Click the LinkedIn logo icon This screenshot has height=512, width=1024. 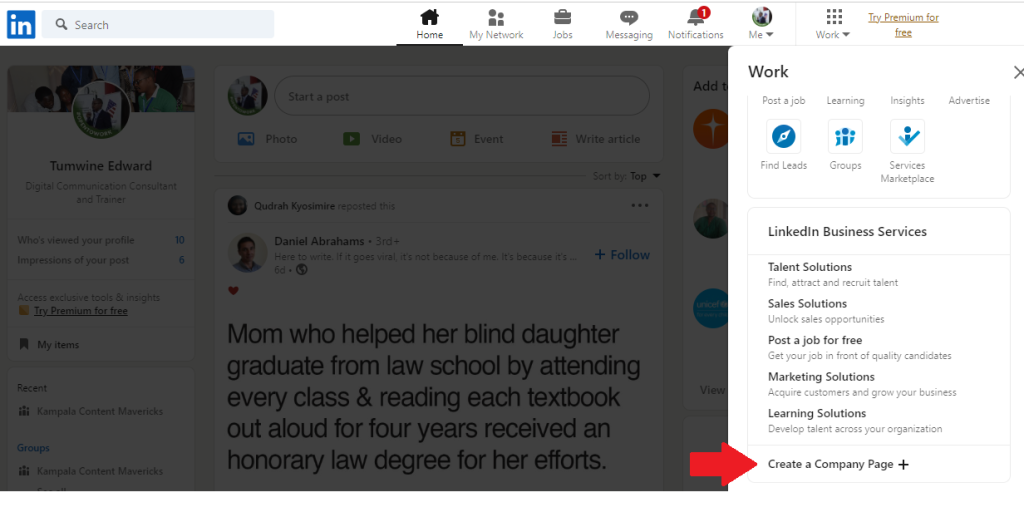coord(21,25)
